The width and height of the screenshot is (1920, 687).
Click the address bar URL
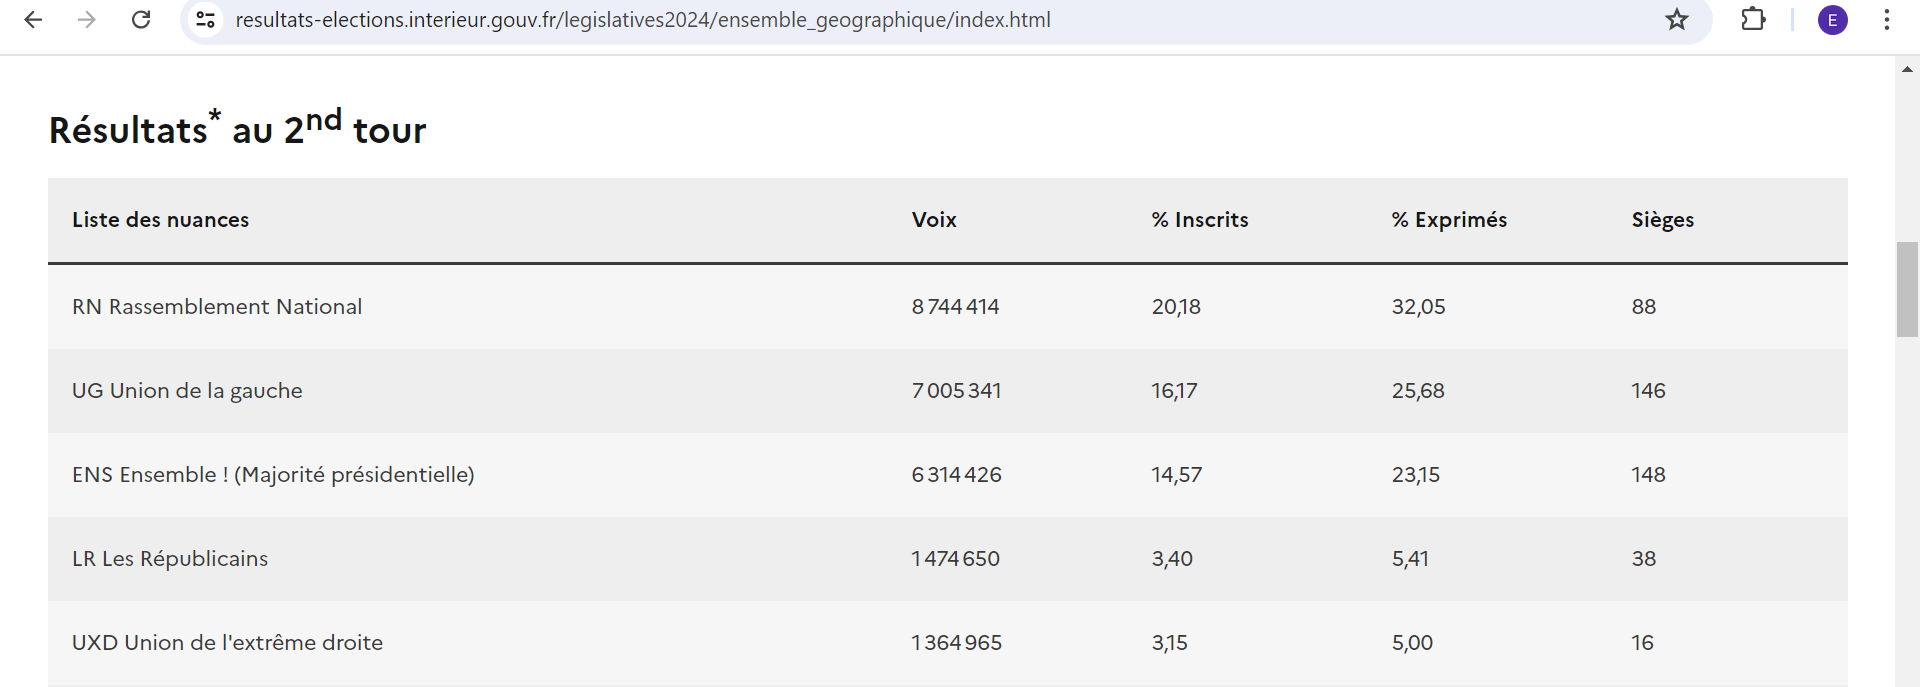point(642,20)
